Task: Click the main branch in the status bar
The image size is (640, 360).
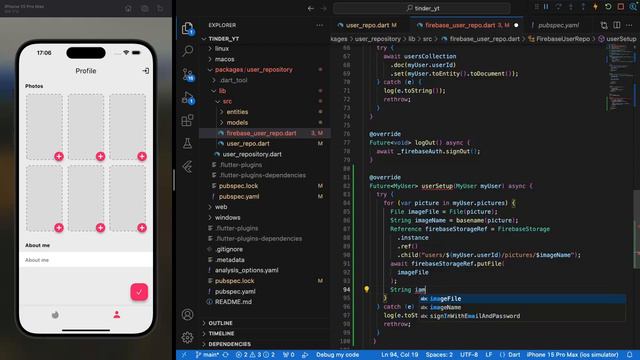Action: click(x=208, y=355)
